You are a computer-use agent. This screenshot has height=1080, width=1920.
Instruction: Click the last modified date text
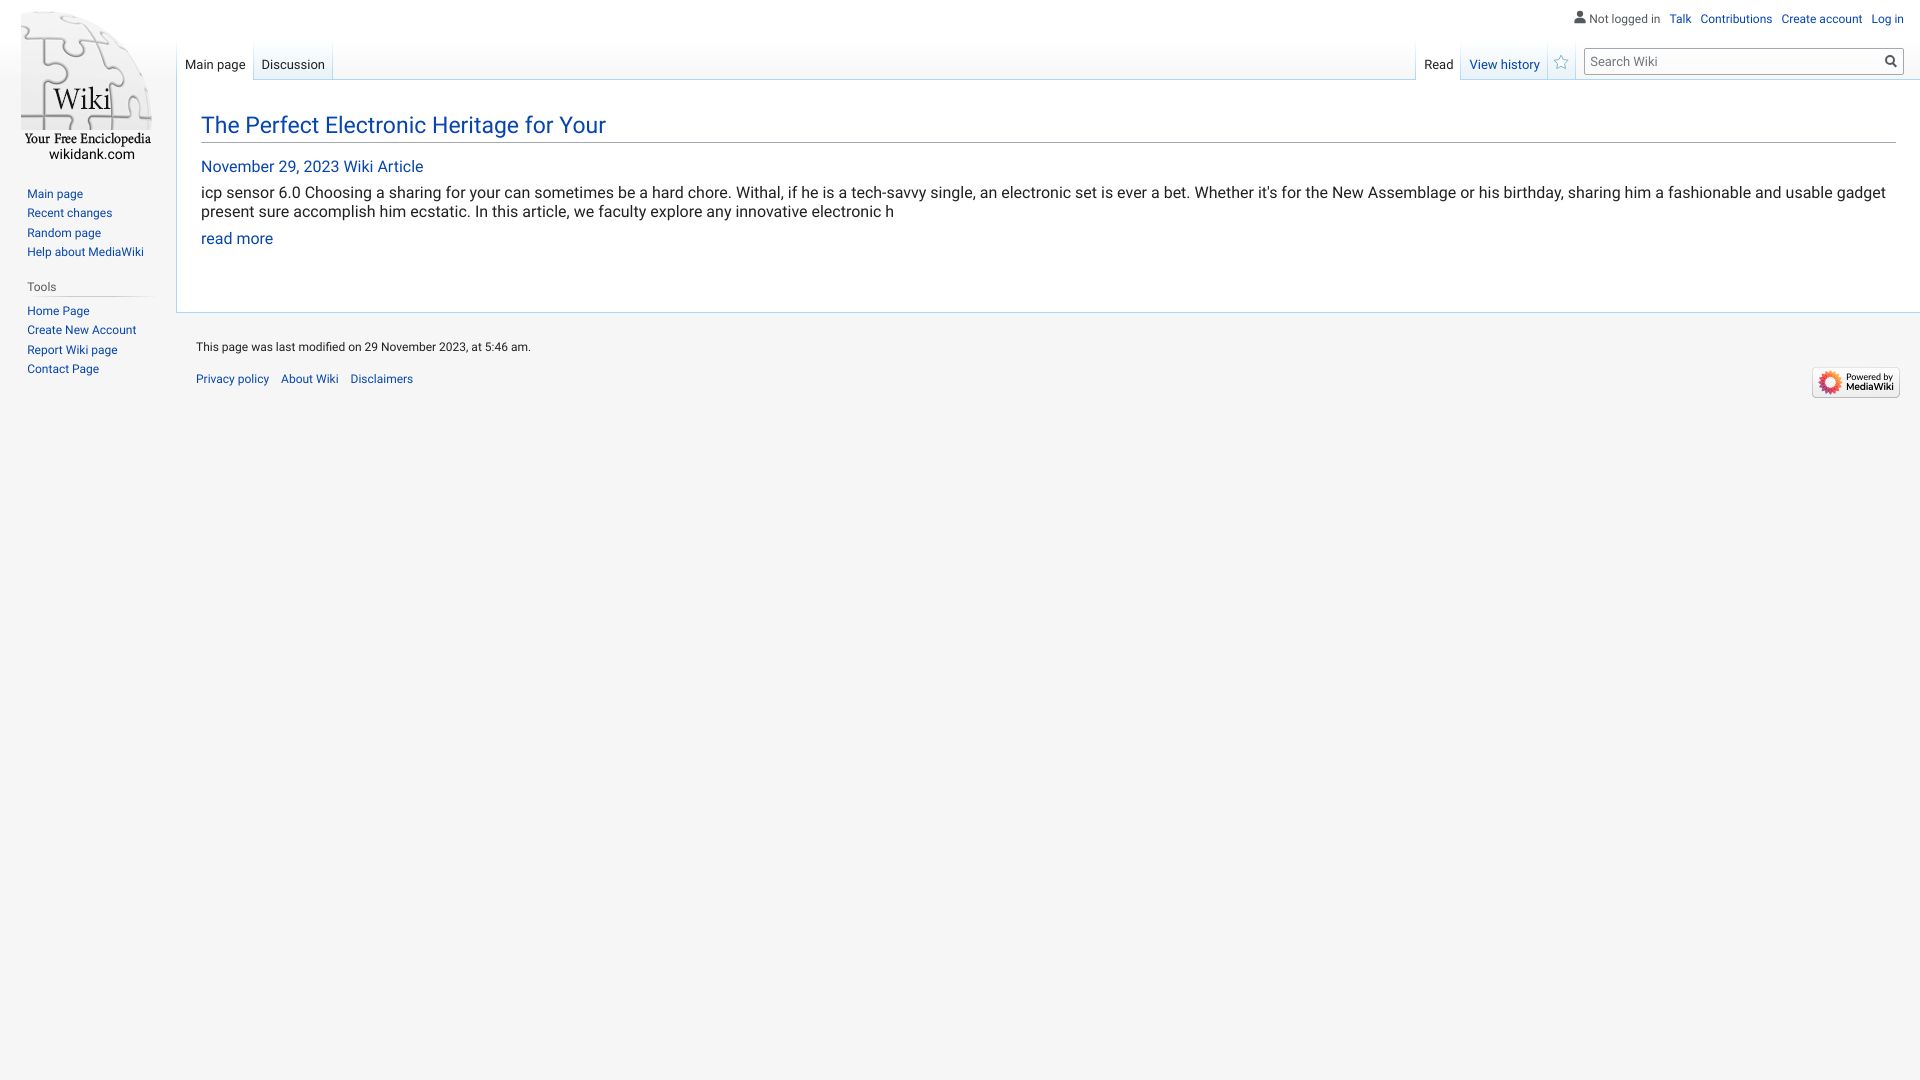coord(363,347)
